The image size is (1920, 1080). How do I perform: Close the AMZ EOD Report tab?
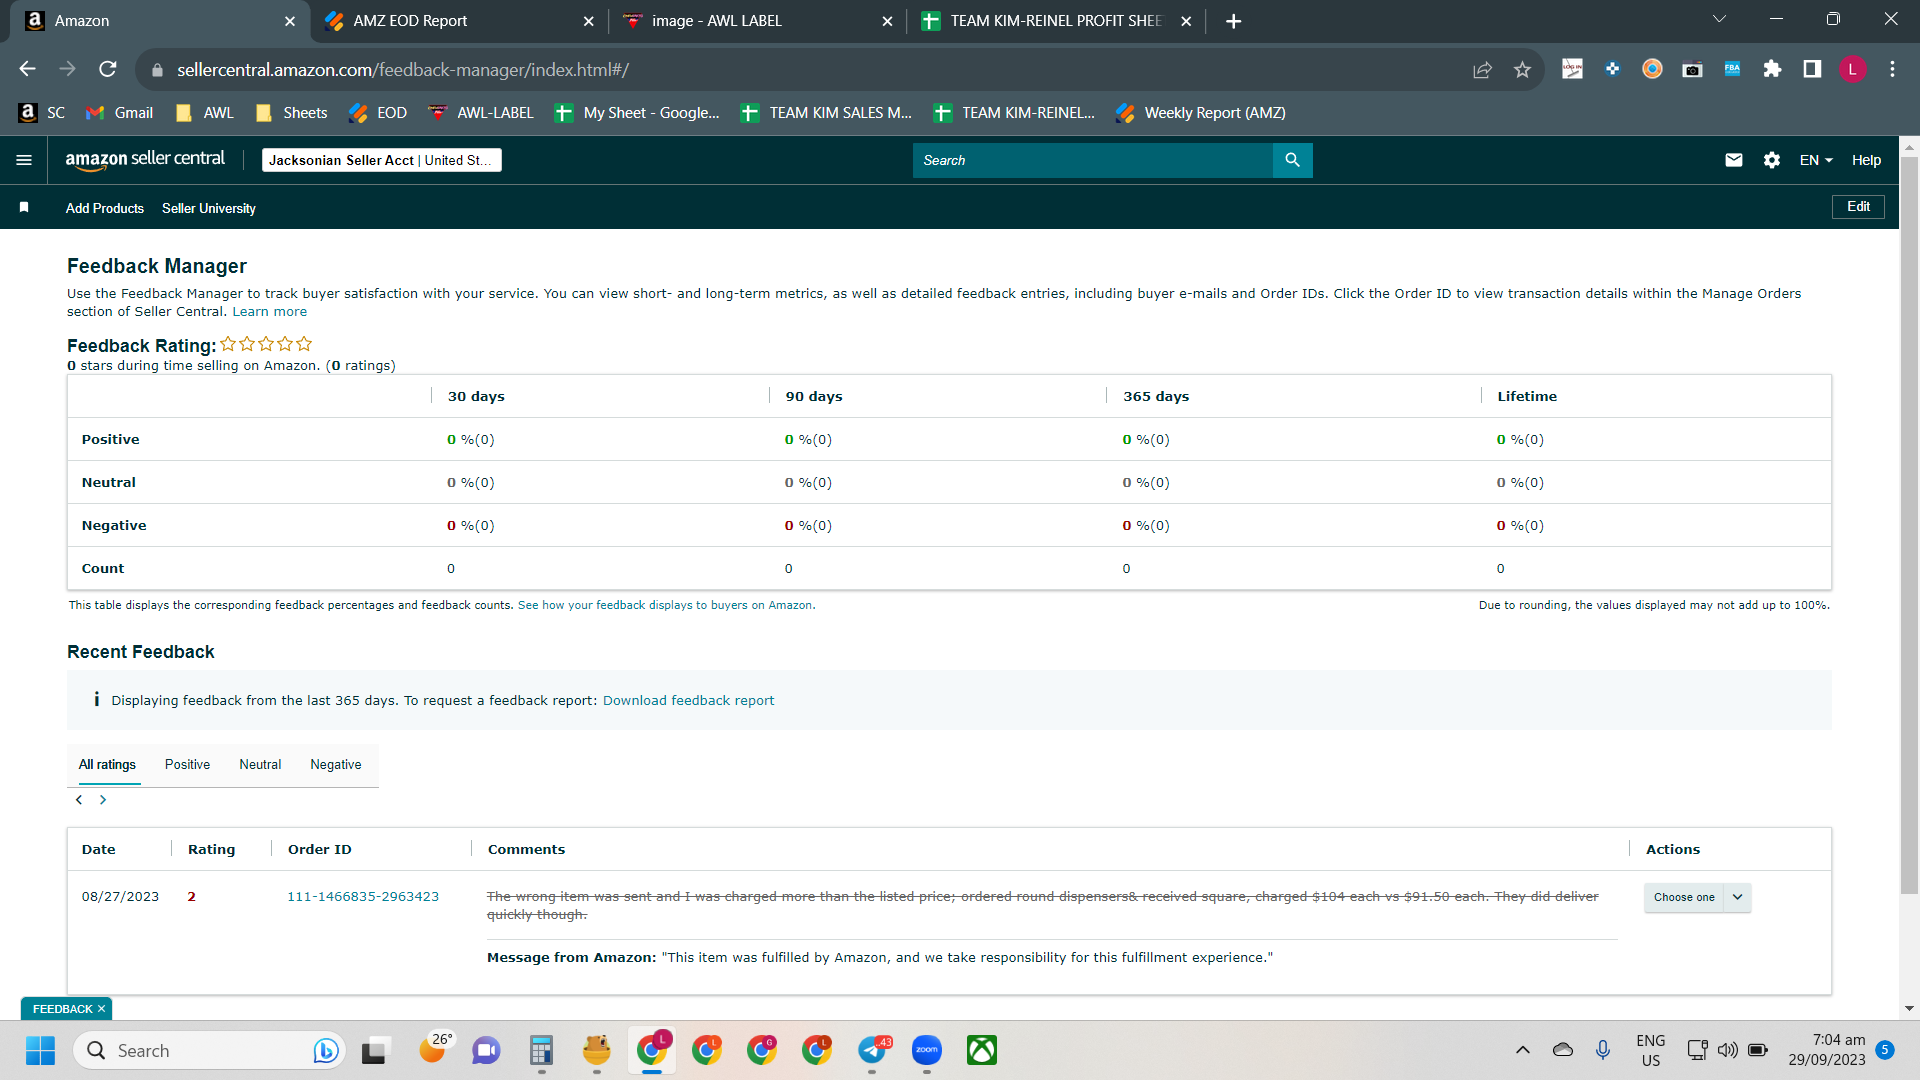tap(588, 21)
